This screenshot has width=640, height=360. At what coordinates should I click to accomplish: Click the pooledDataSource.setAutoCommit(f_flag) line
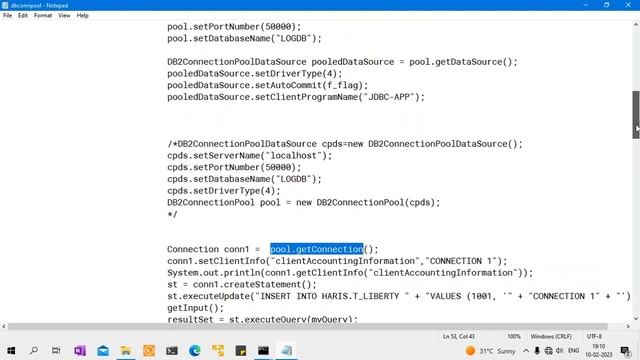pyautogui.click(x=267, y=85)
